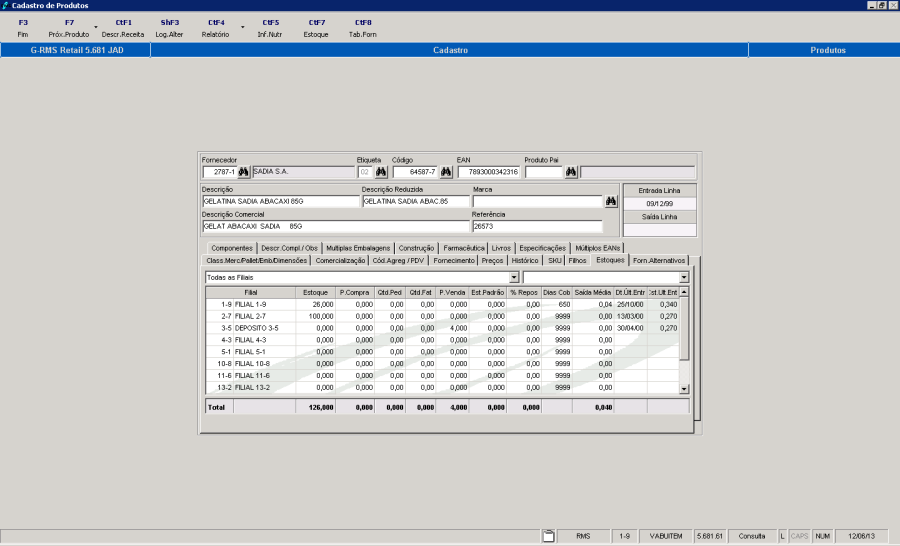
Task: Click the Produto Pai binoculars search icon
Action: pos(571,172)
